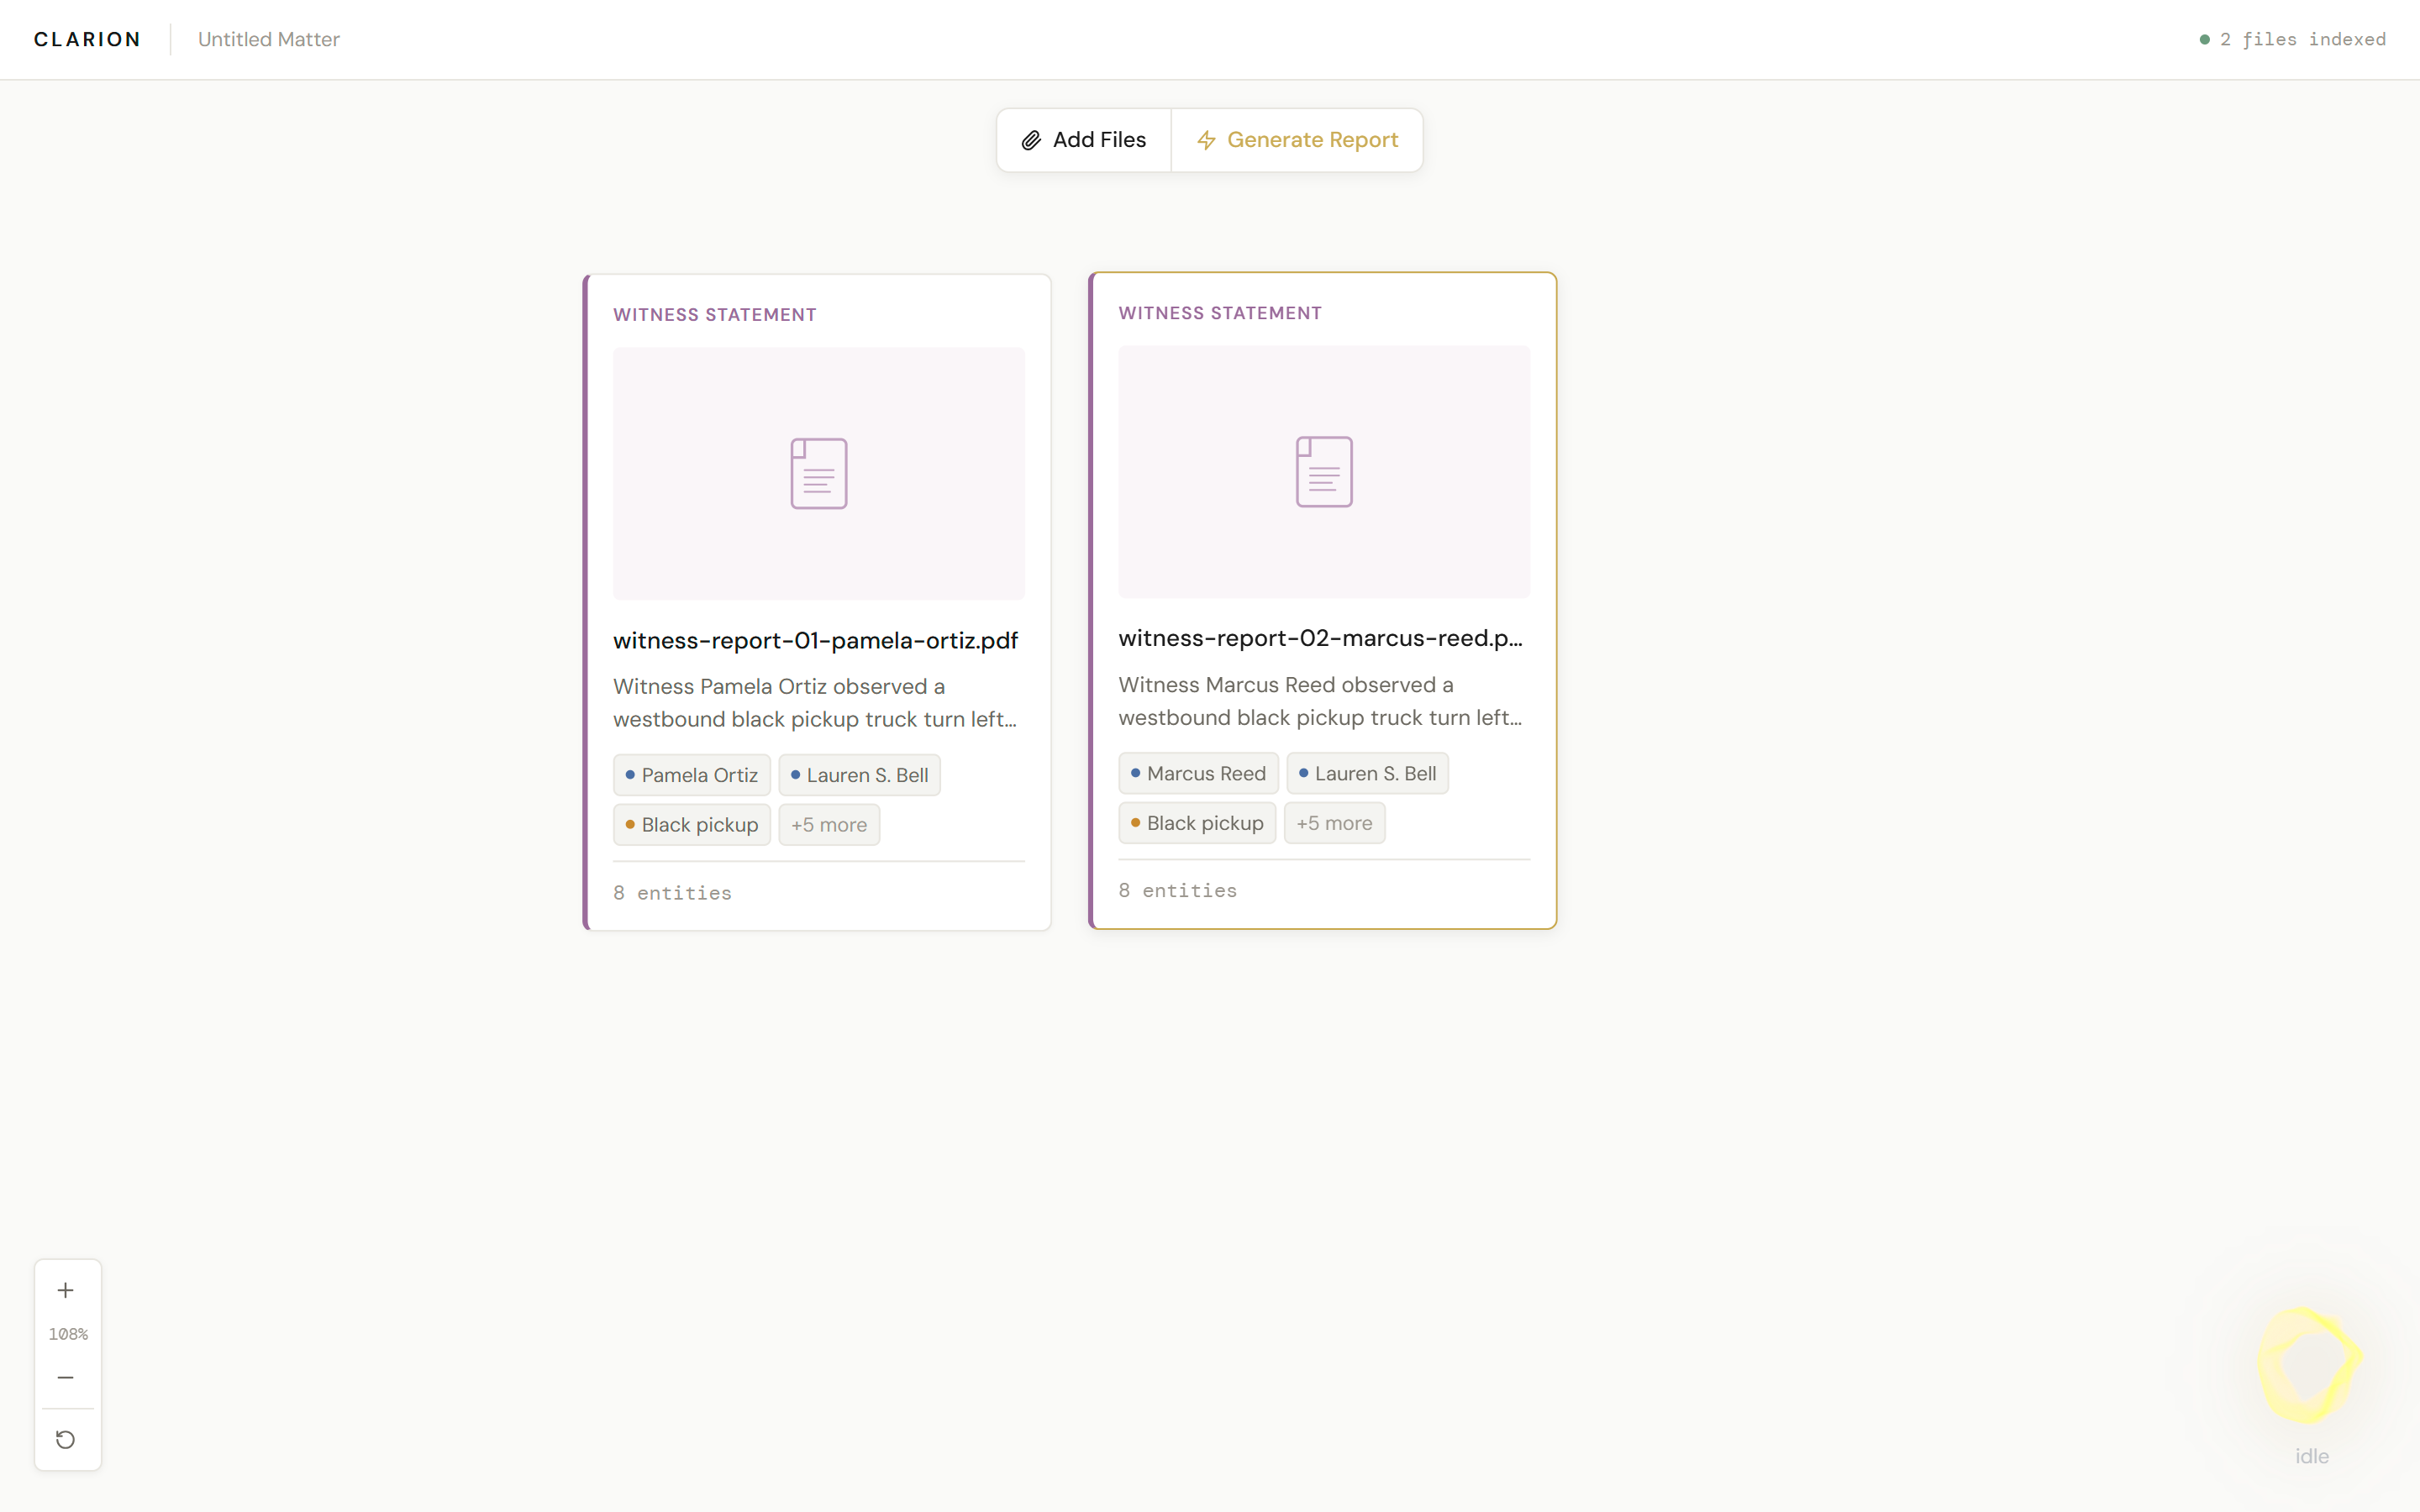Reset canvas view with rotate icon
Screen dimensions: 2420x1512
[66, 1439]
